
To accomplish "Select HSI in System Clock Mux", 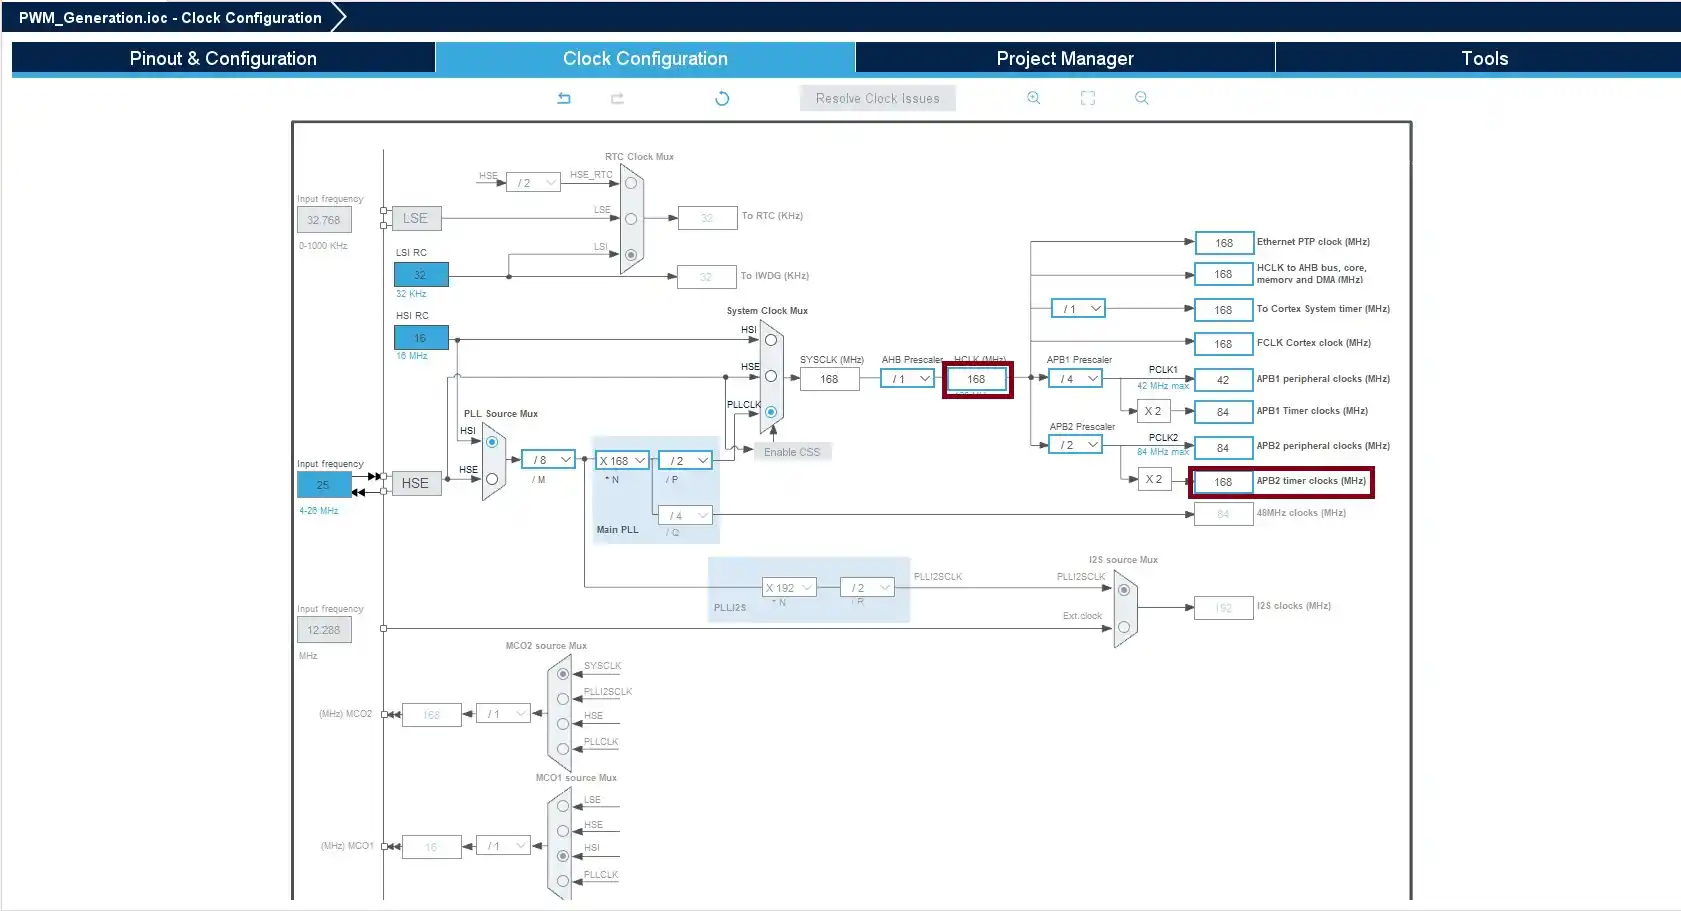I will pyautogui.click(x=771, y=340).
